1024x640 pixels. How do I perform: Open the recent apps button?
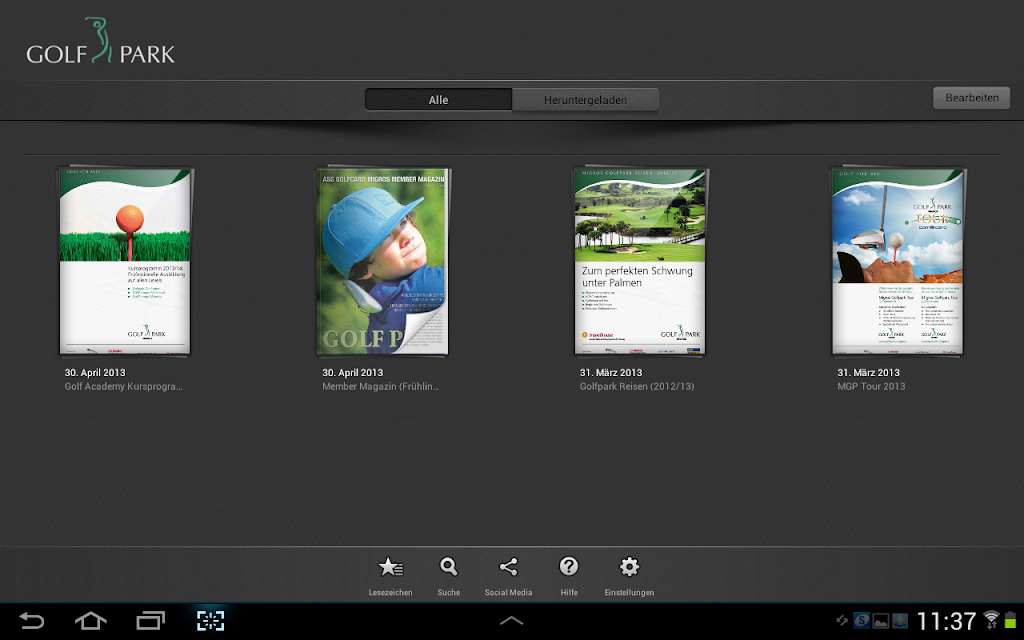pyautogui.click(x=150, y=620)
